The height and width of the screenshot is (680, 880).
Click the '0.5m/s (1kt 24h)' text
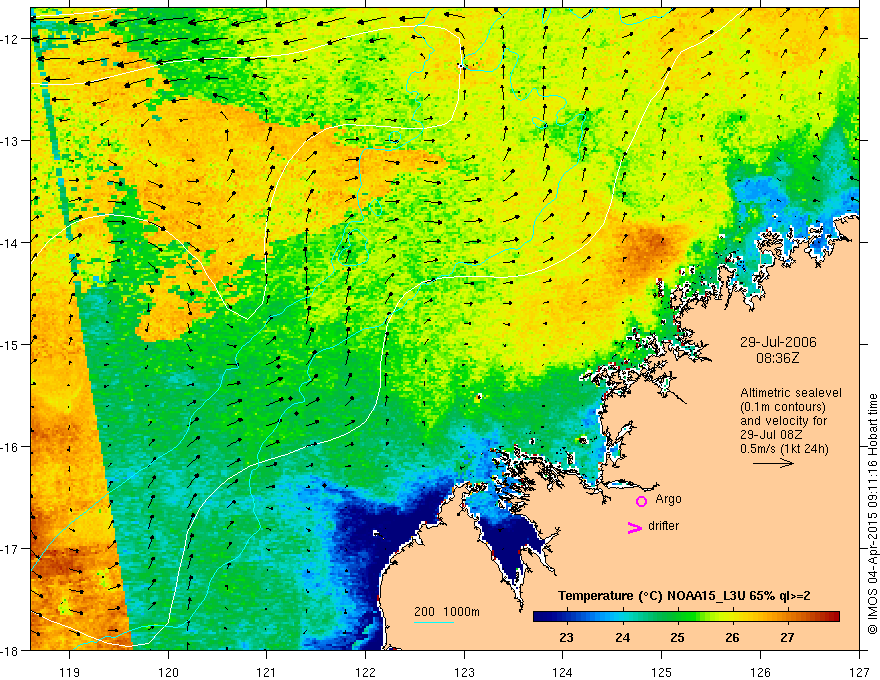784,449
